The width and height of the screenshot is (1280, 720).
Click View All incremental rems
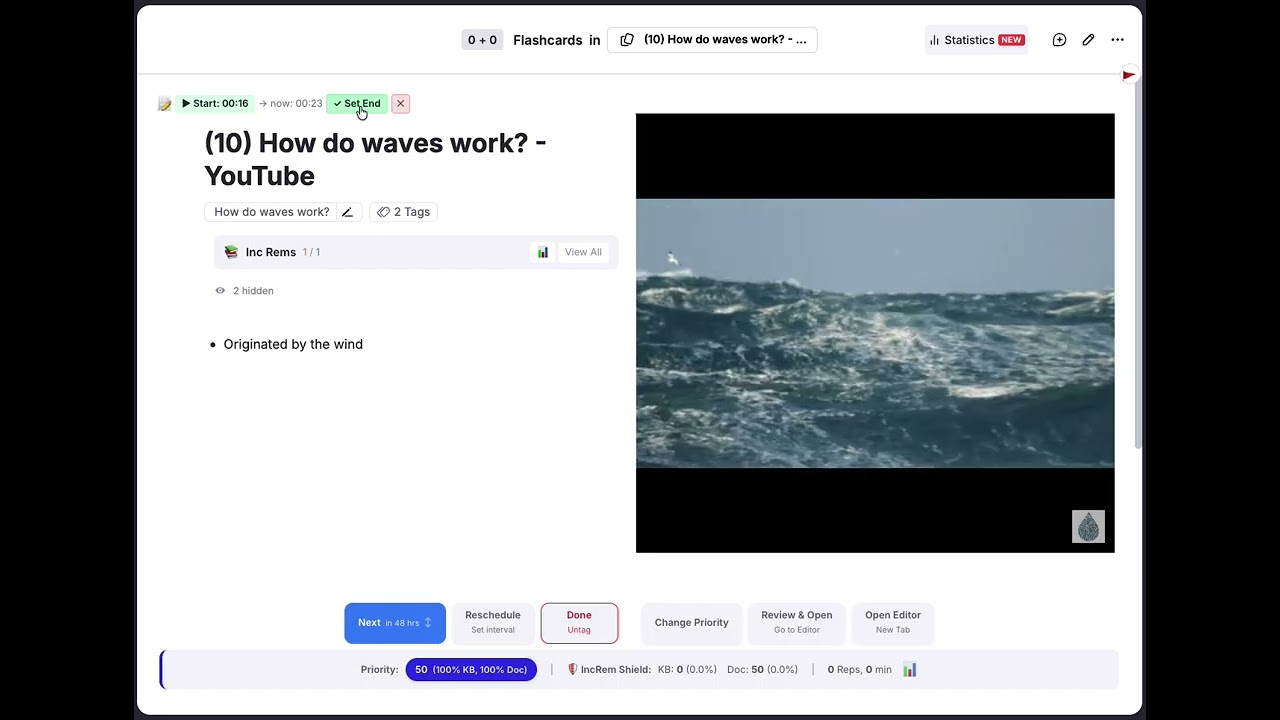583,252
